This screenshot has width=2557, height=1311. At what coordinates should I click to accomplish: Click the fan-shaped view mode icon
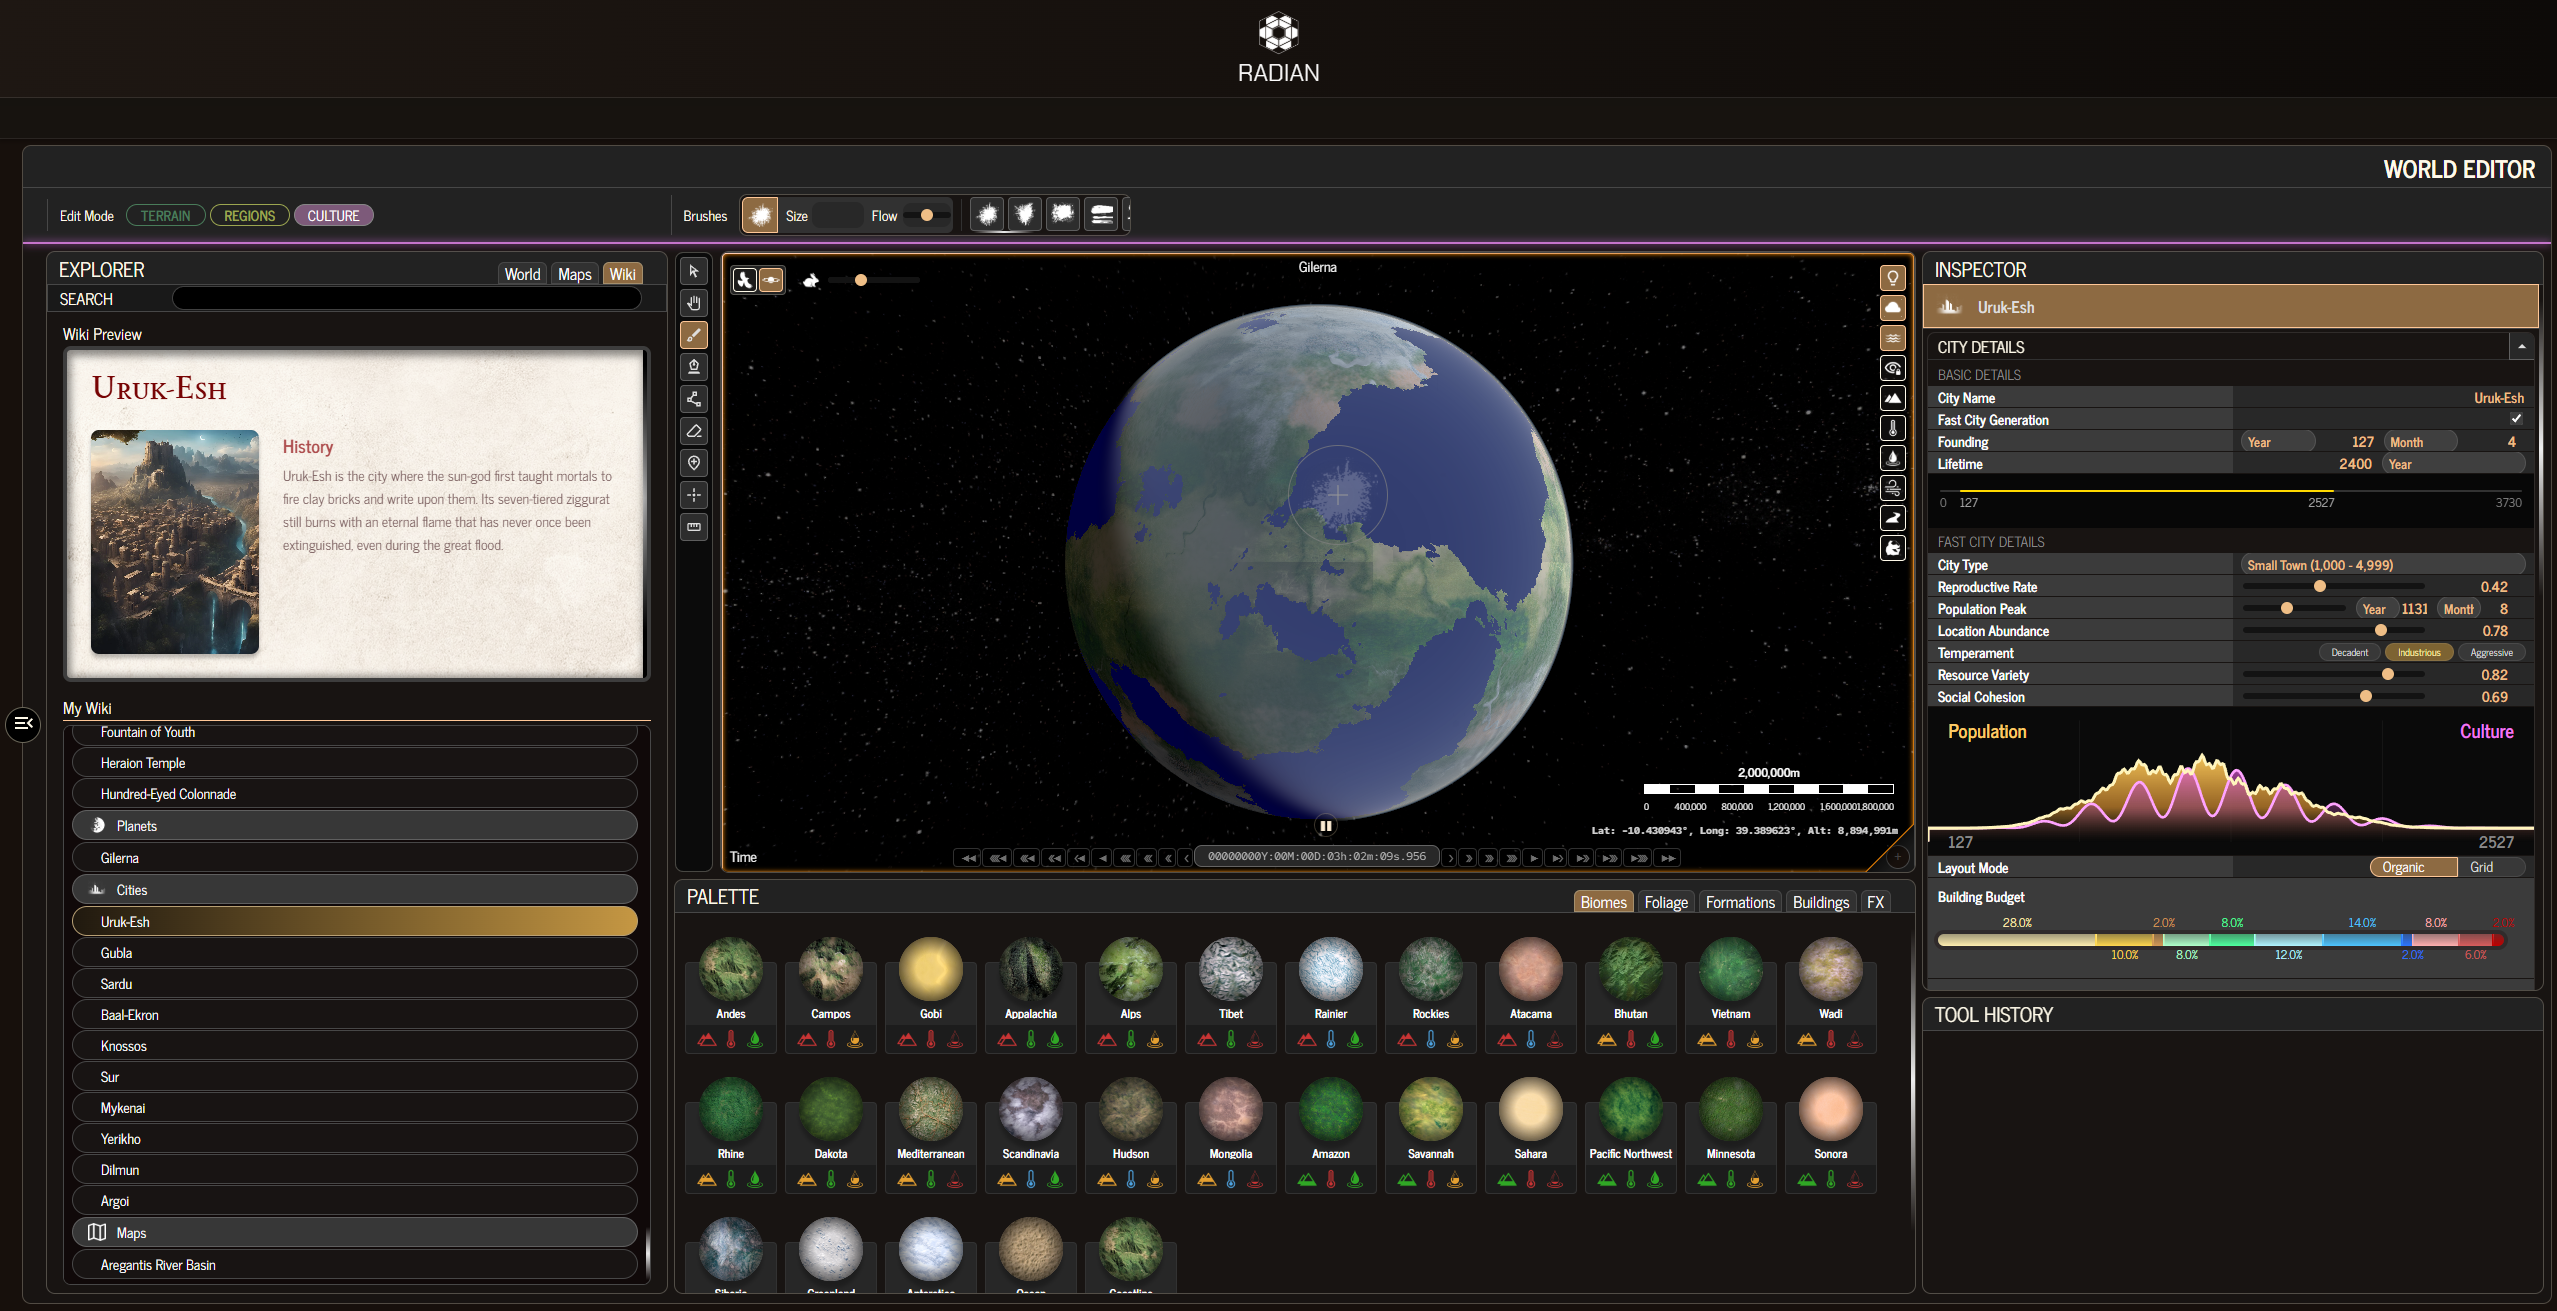tap(745, 280)
